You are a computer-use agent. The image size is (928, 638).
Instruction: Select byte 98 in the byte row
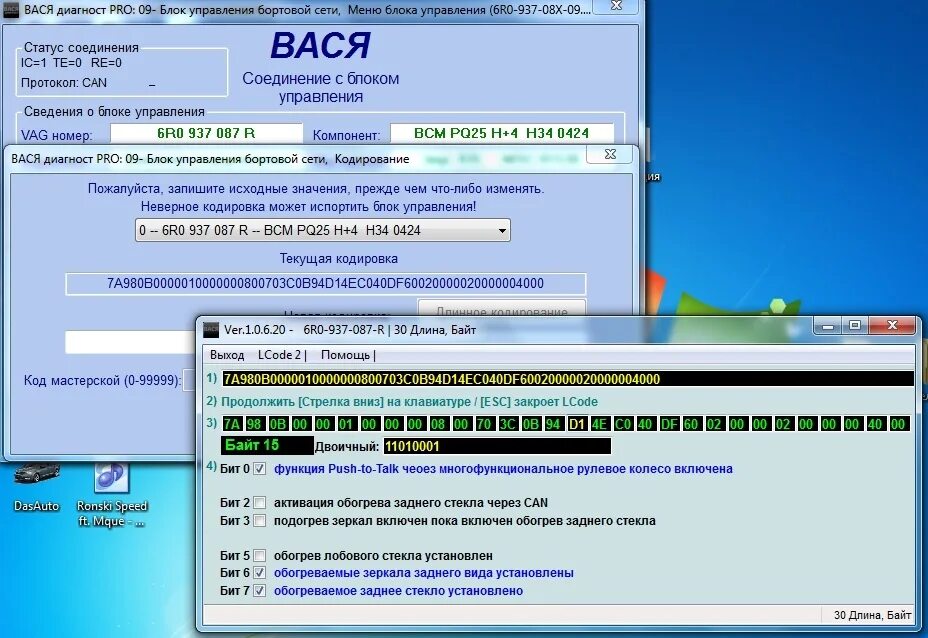point(254,424)
